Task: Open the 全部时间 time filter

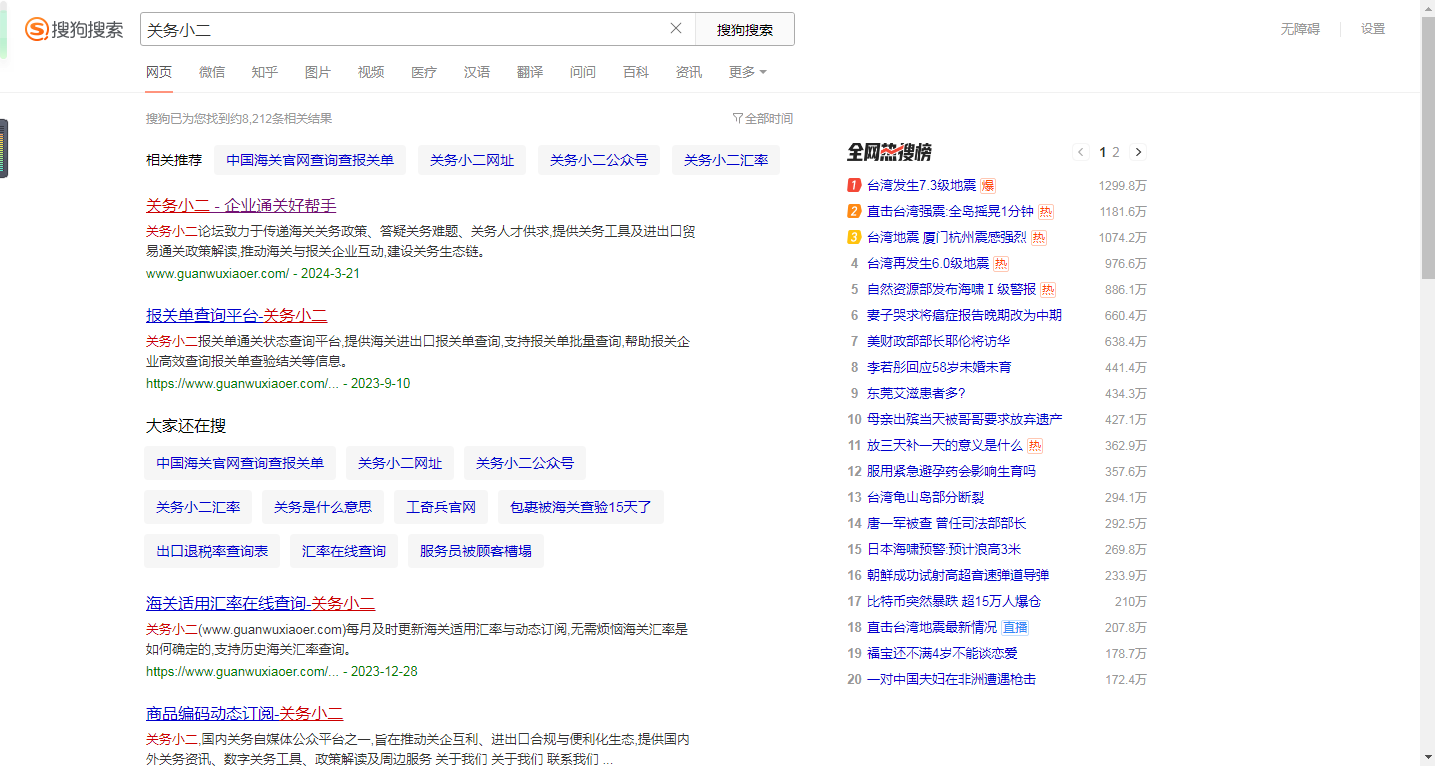Action: point(762,118)
